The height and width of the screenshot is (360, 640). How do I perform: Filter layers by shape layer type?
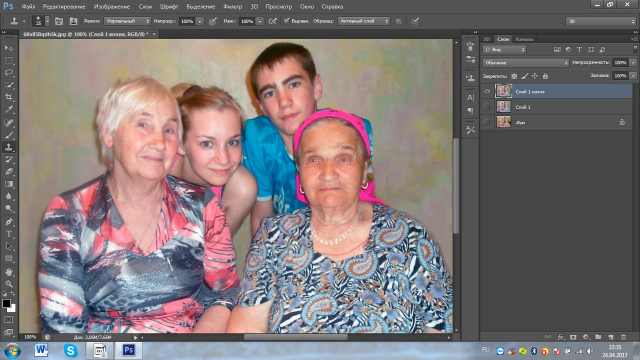(x=591, y=50)
